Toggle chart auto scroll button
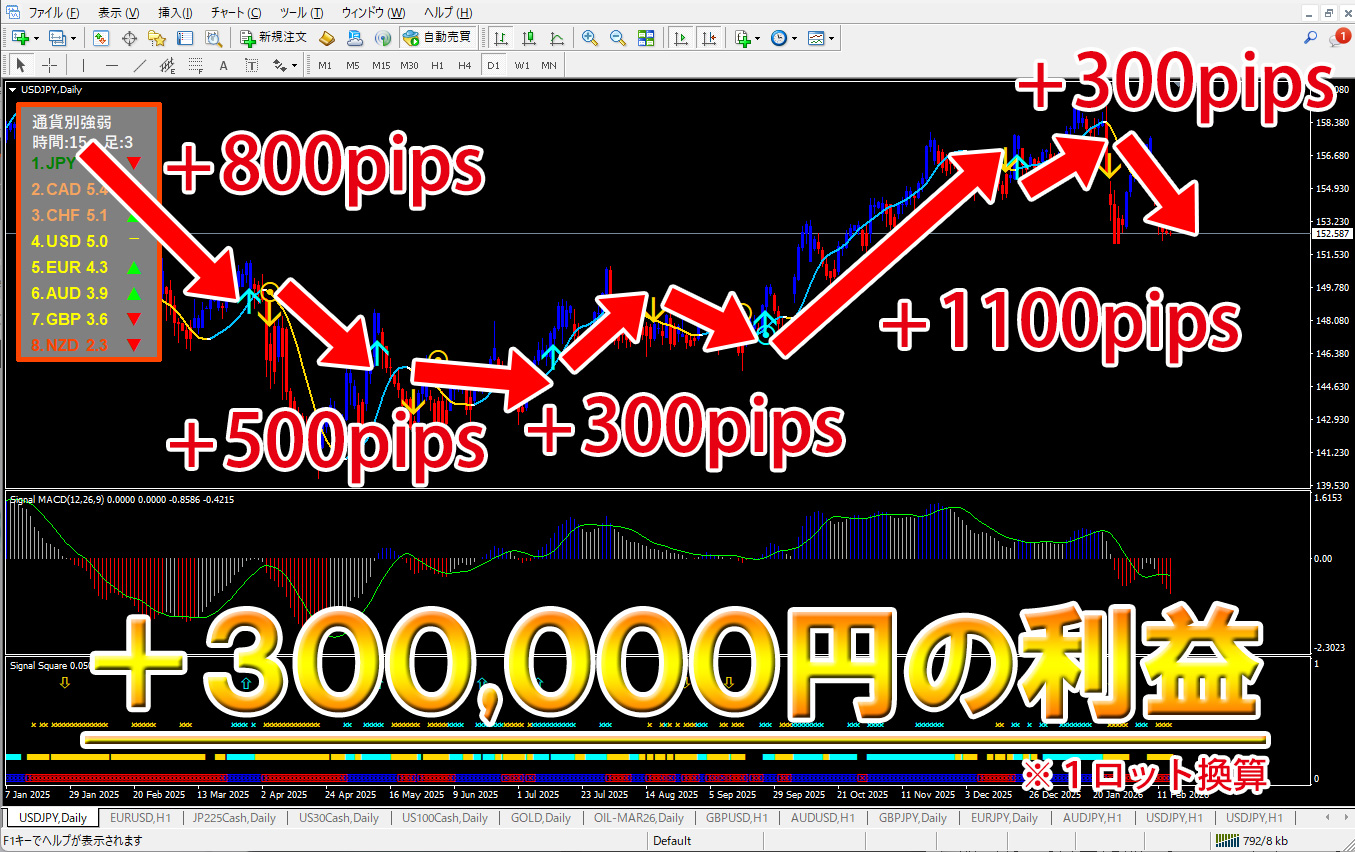 point(681,38)
